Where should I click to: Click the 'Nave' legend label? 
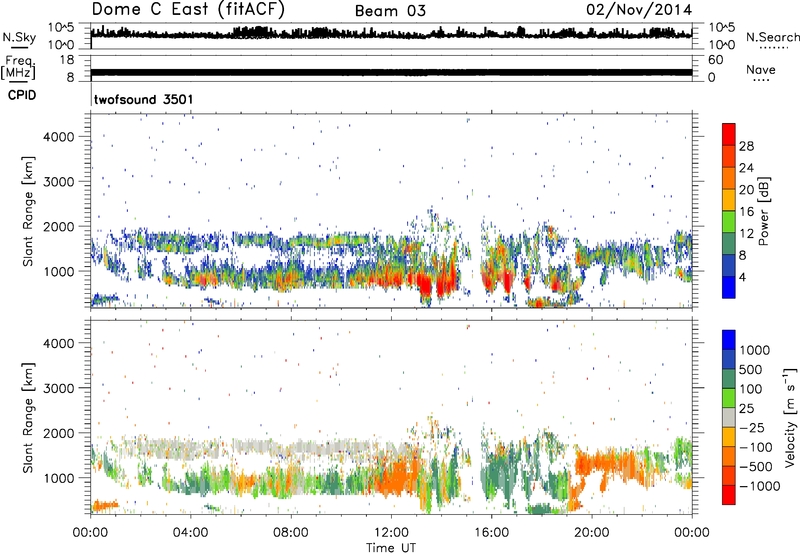pyautogui.click(x=761, y=69)
